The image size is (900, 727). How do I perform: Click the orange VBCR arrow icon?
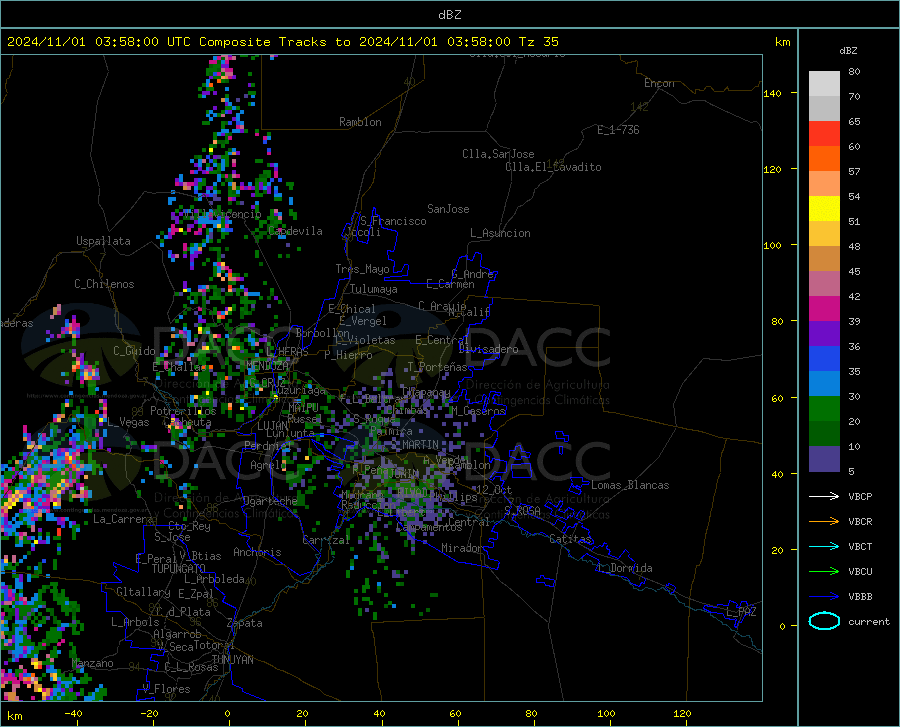point(824,521)
